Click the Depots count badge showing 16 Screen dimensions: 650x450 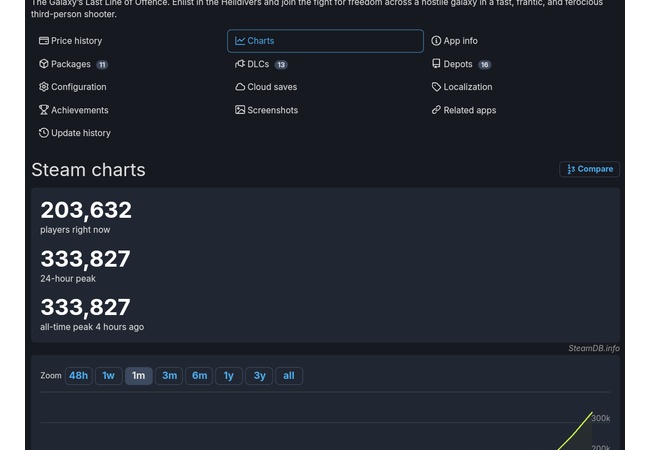point(485,65)
